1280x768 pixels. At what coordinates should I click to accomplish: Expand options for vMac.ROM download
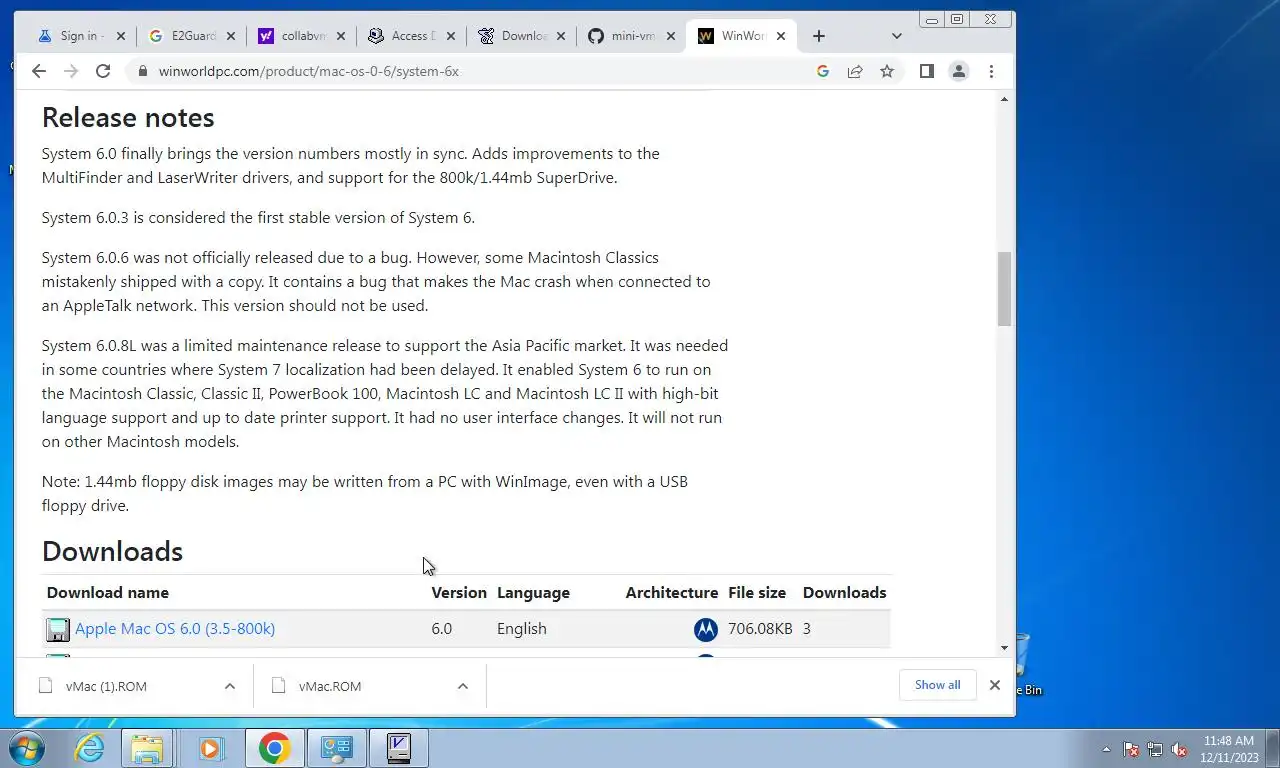(x=463, y=686)
